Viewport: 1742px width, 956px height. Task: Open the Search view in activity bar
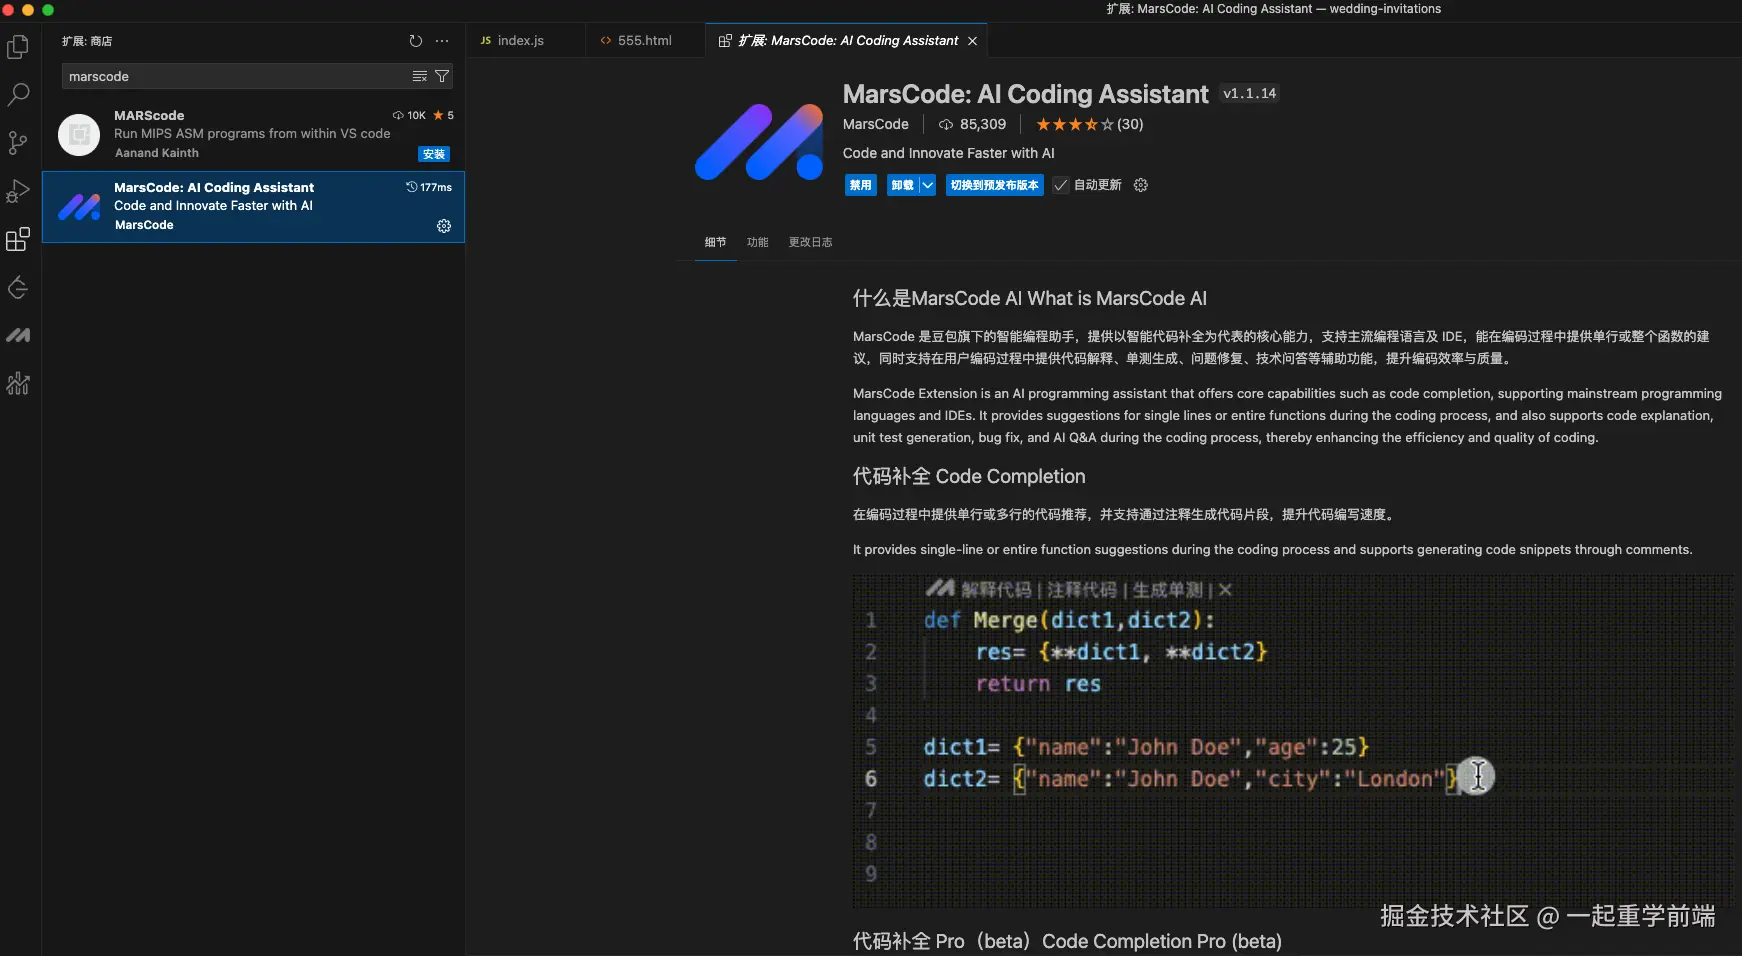(x=18, y=95)
